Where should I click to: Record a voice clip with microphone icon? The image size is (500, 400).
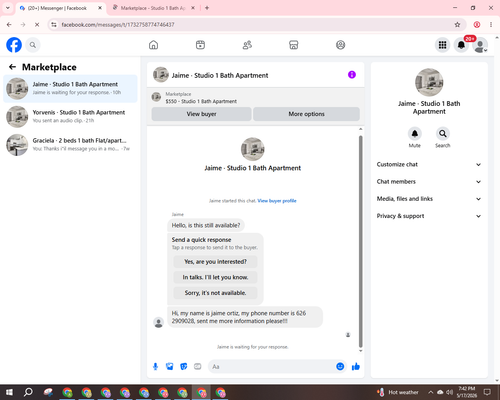(x=155, y=367)
